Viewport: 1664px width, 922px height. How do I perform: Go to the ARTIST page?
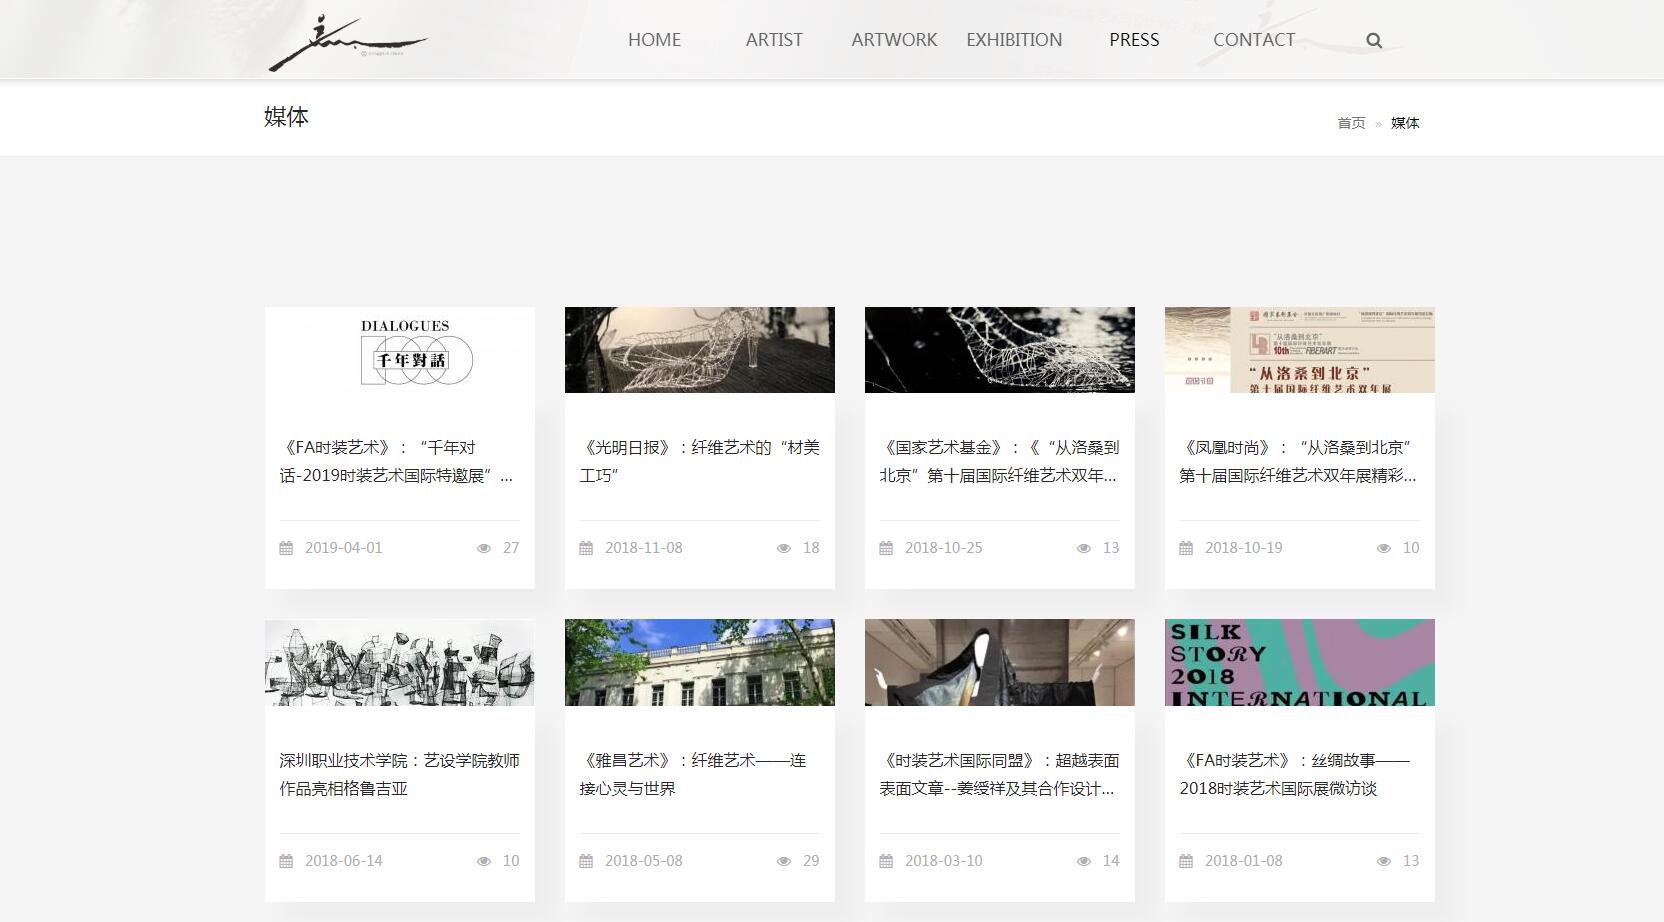click(774, 40)
